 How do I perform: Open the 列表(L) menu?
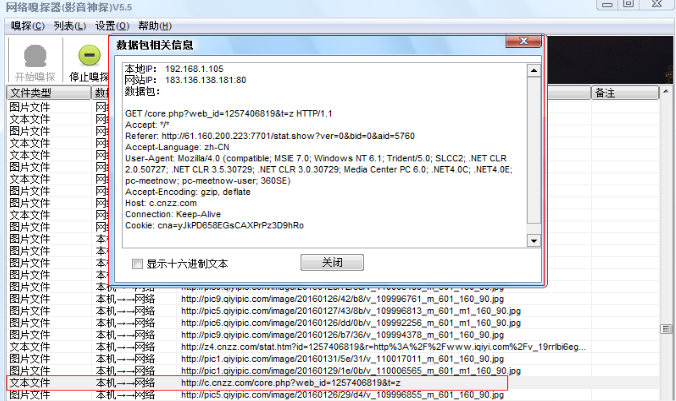tap(70, 26)
